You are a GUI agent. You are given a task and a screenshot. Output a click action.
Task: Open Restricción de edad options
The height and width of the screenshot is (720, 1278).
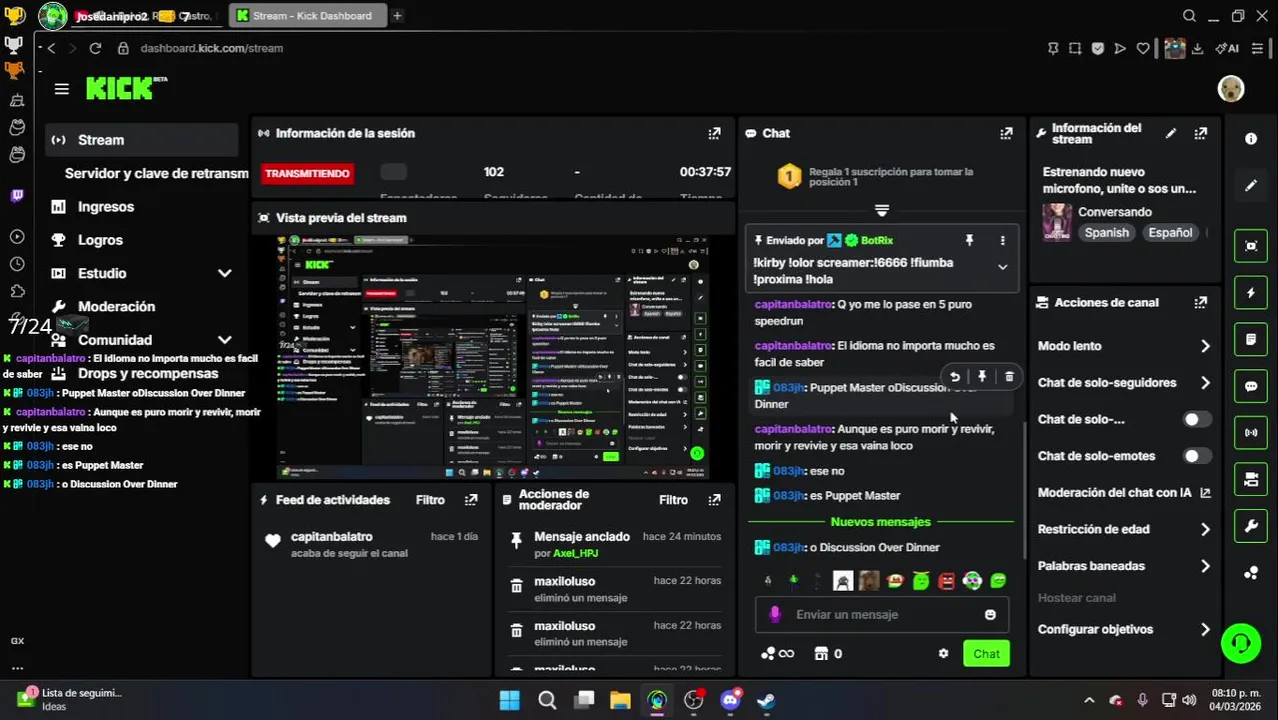[x=1125, y=529]
